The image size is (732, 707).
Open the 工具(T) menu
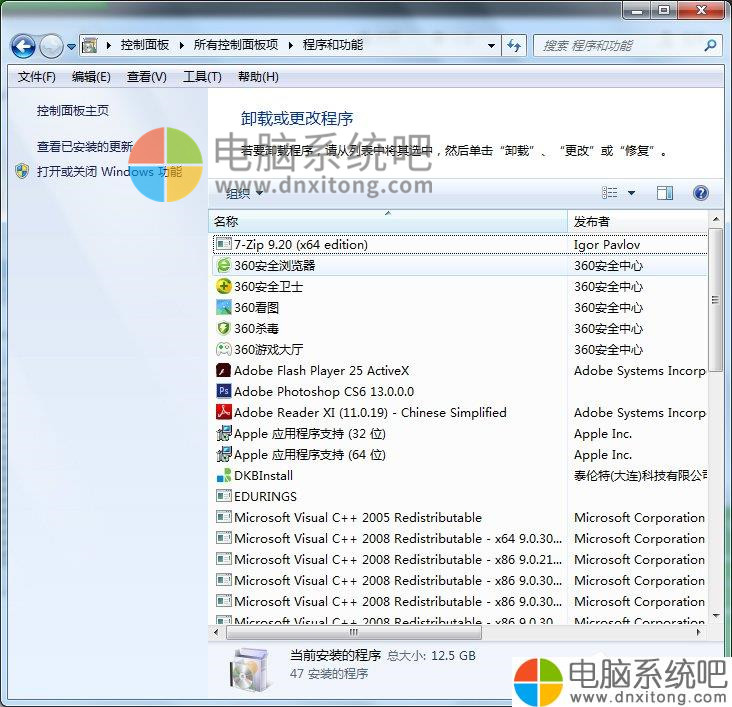click(x=202, y=77)
